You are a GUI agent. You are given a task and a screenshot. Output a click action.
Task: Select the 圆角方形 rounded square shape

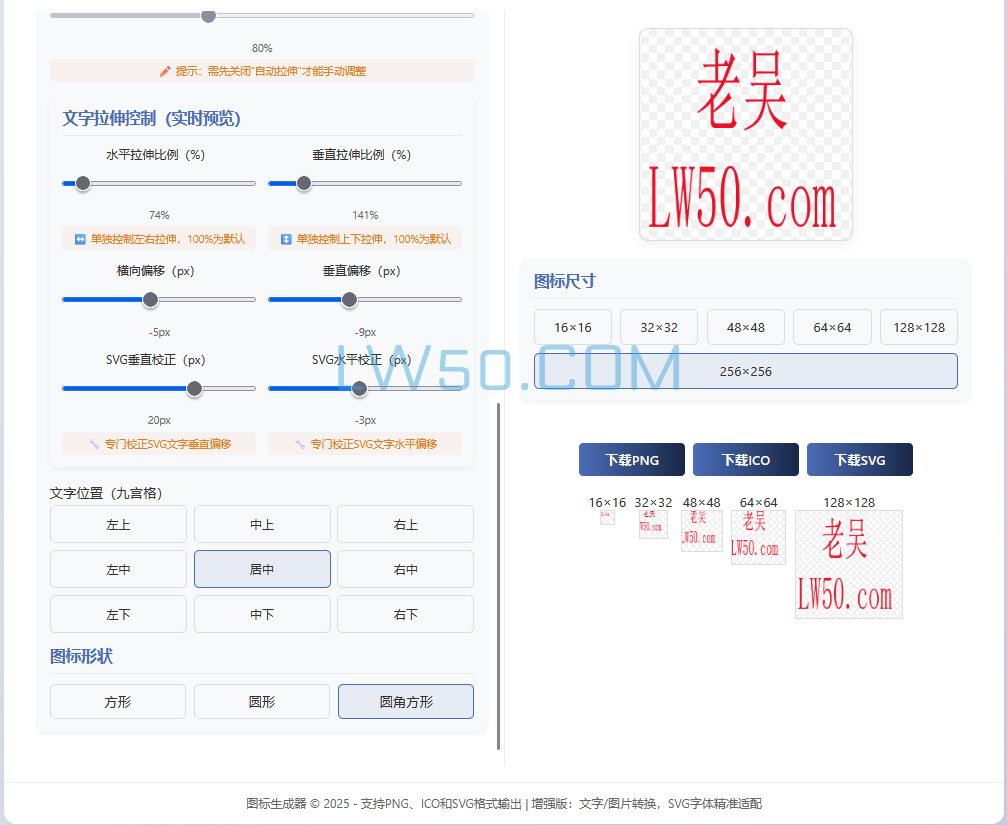(405, 701)
